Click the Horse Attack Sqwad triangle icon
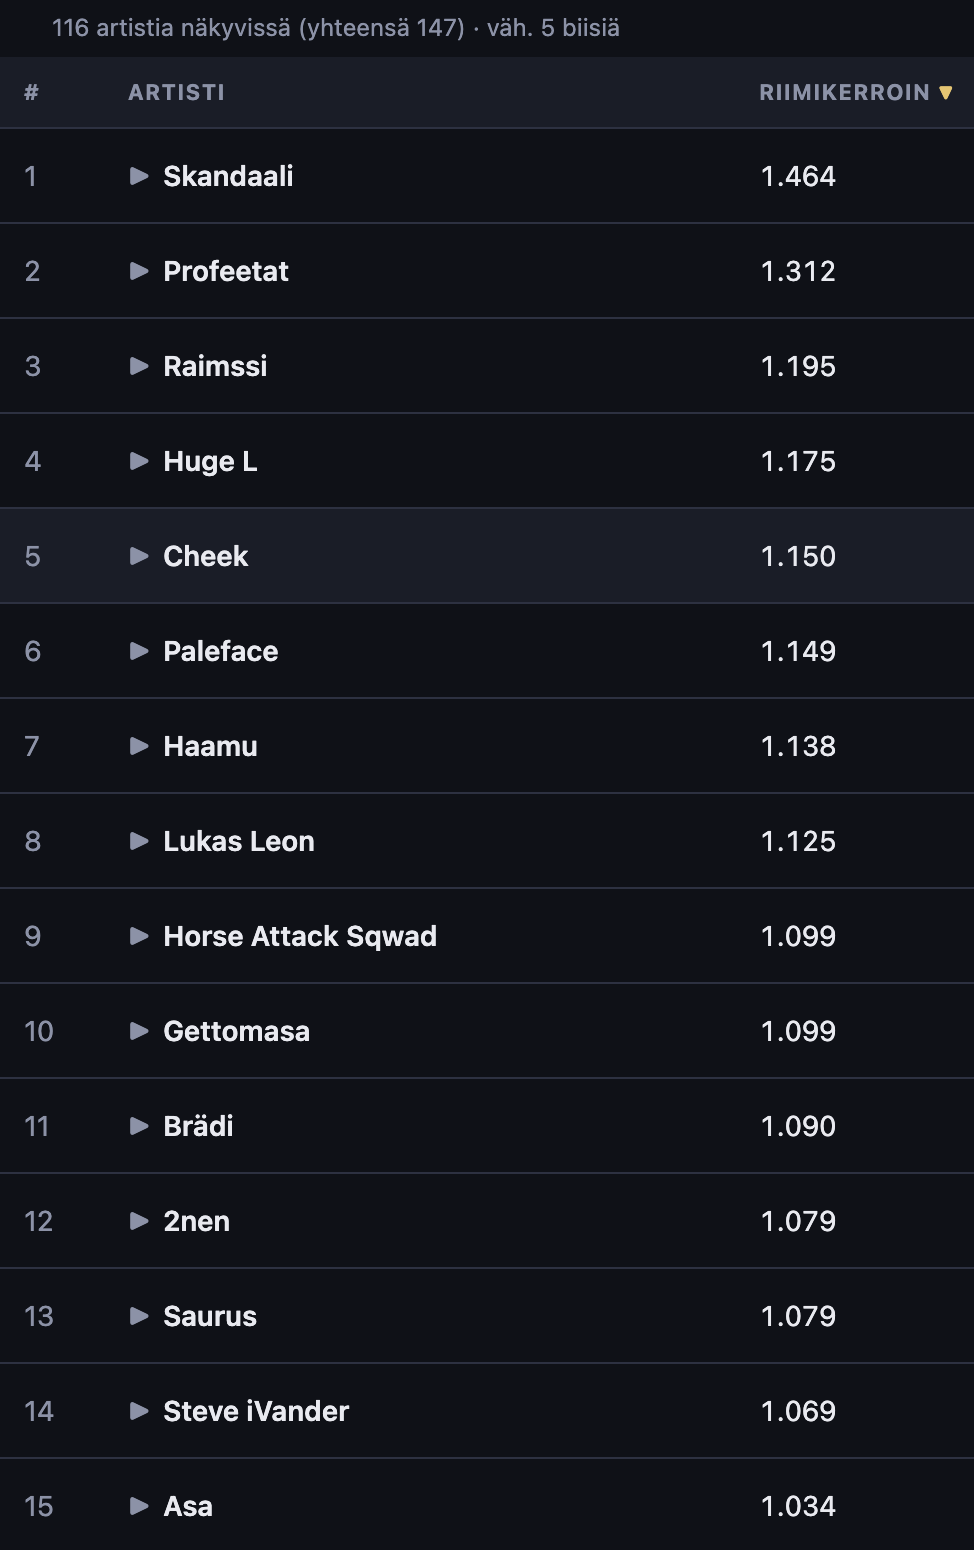Image resolution: width=974 pixels, height=1550 pixels. [x=139, y=936]
